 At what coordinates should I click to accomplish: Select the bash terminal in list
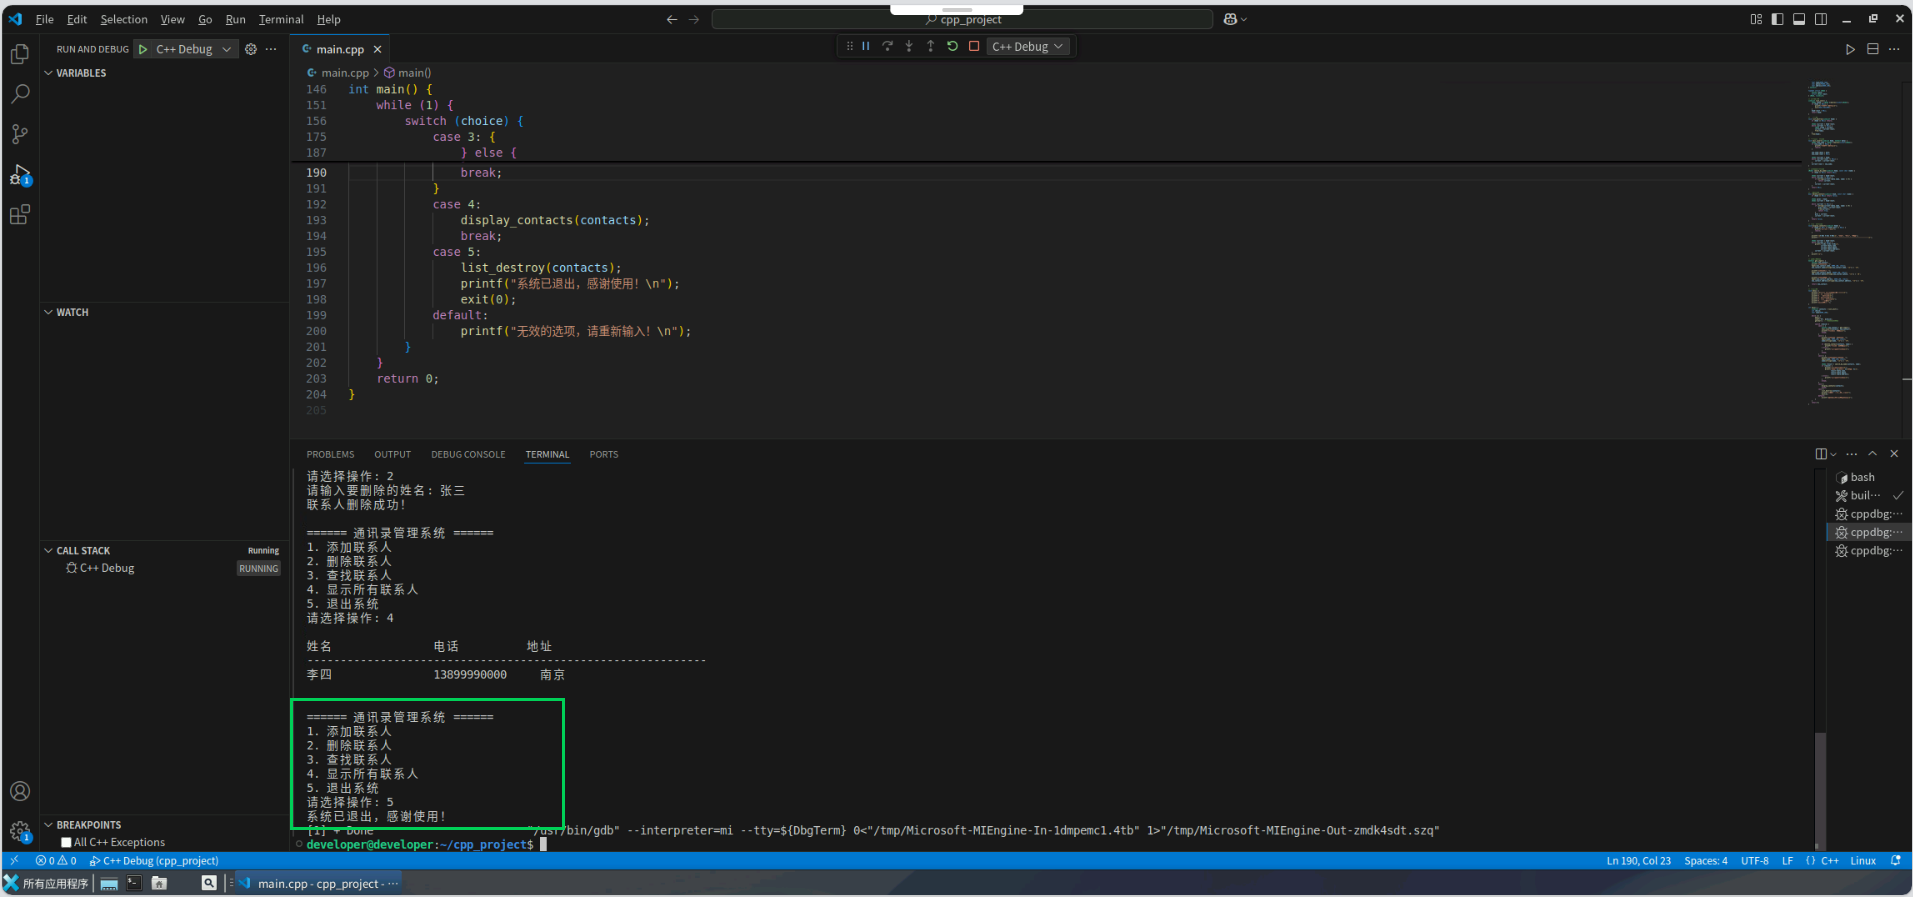coord(1861,477)
